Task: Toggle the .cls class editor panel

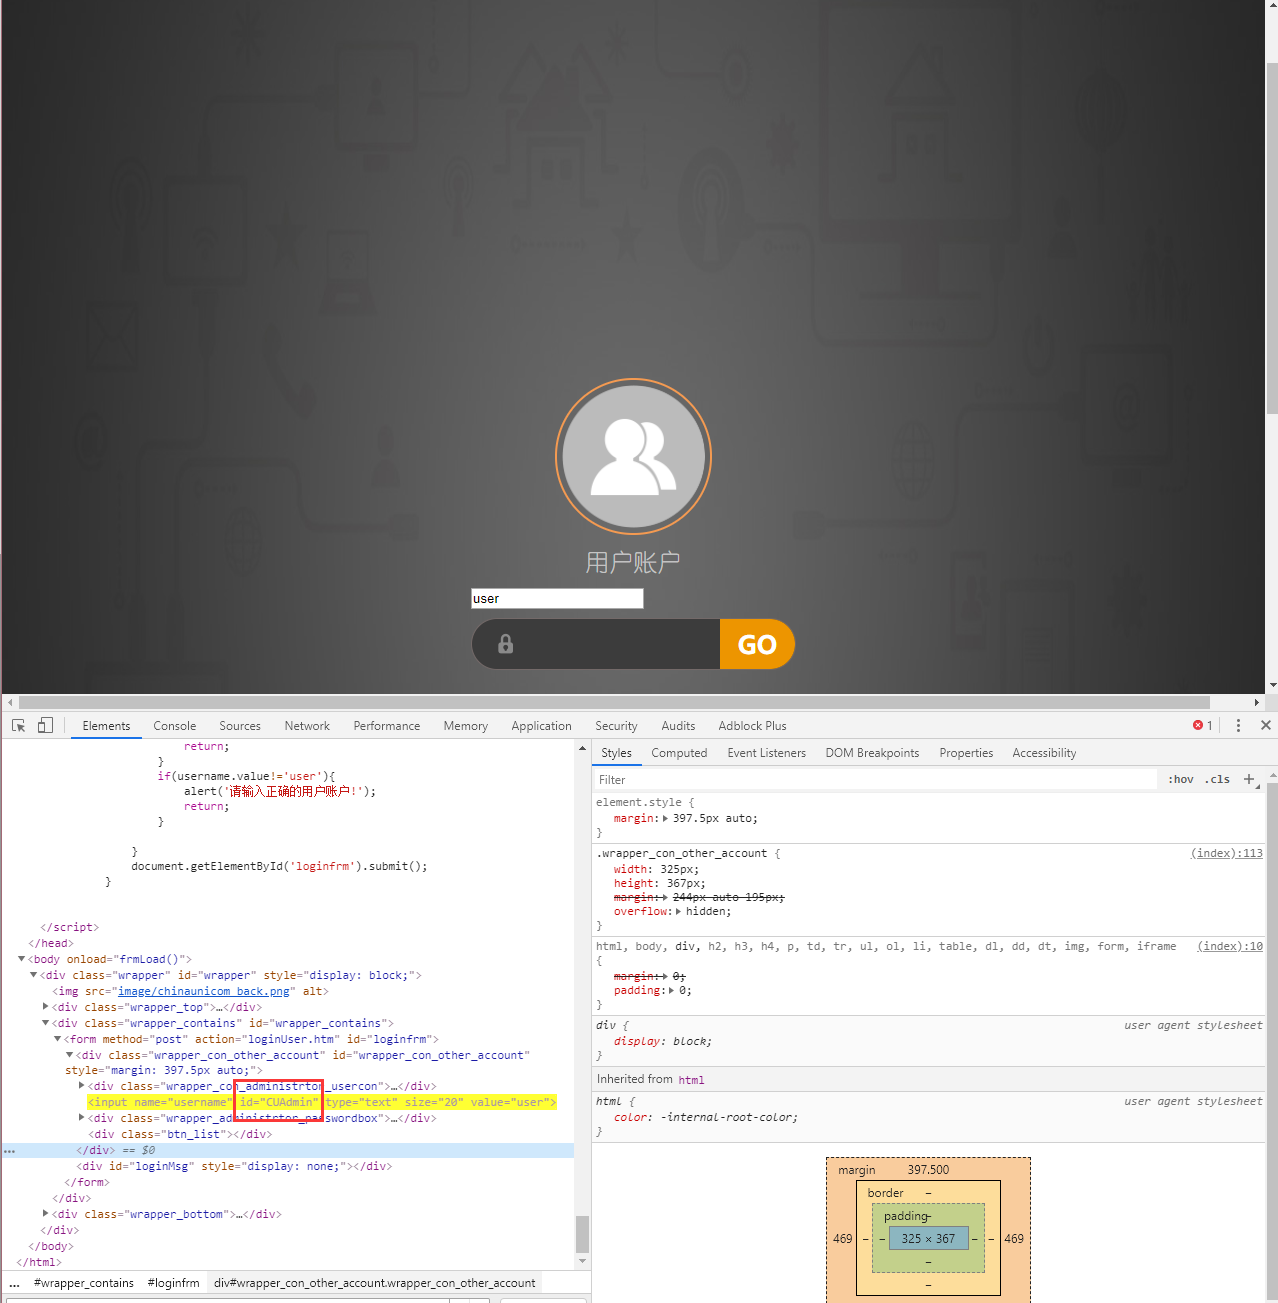Action: tap(1217, 780)
